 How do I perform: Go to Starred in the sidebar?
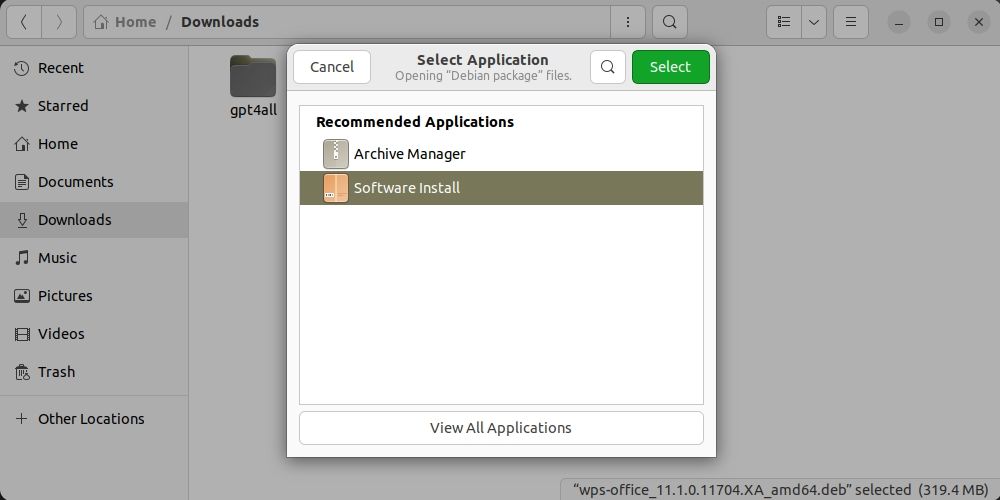tap(63, 106)
